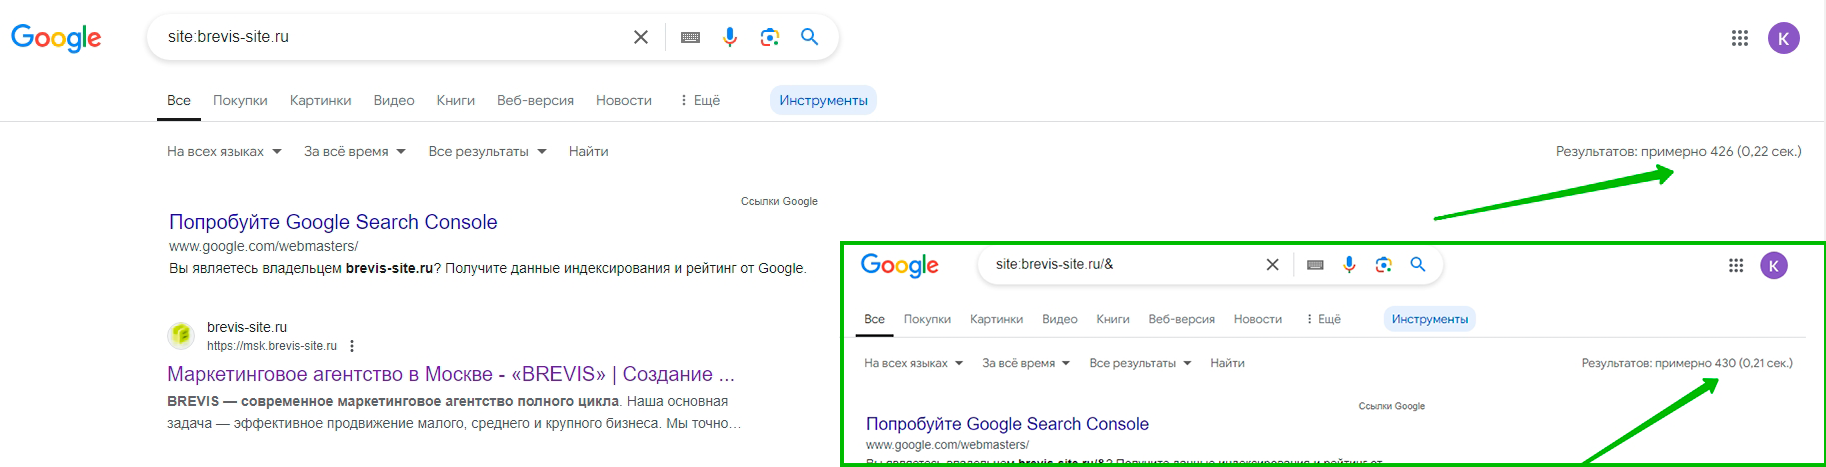Start voice search with main microphone icon

tap(730, 37)
